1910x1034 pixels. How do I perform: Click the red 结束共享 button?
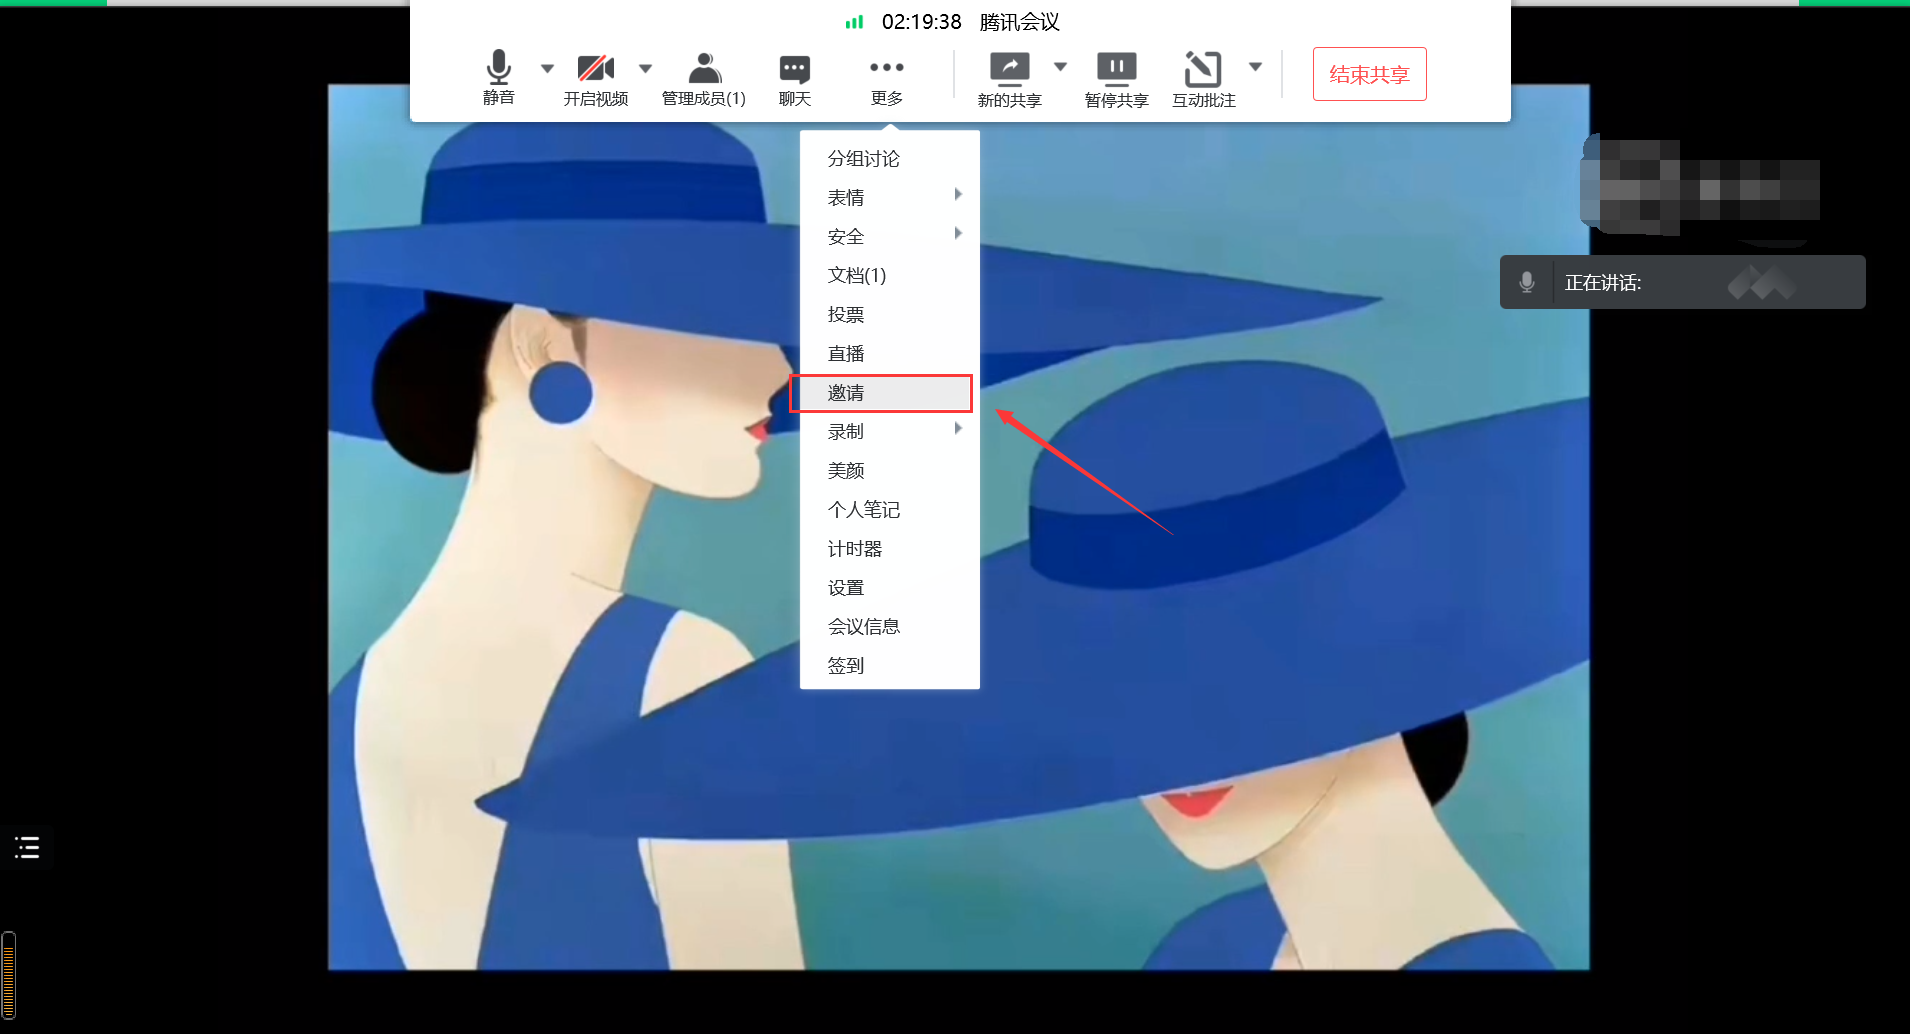click(x=1369, y=74)
